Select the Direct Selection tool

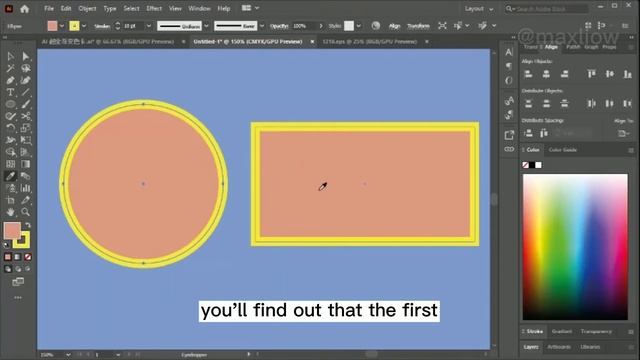(25, 56)
